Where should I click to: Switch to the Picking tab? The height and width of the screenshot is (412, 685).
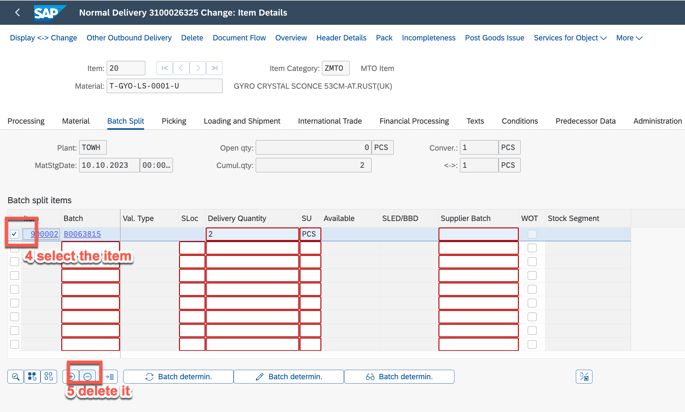pos(174,121)
